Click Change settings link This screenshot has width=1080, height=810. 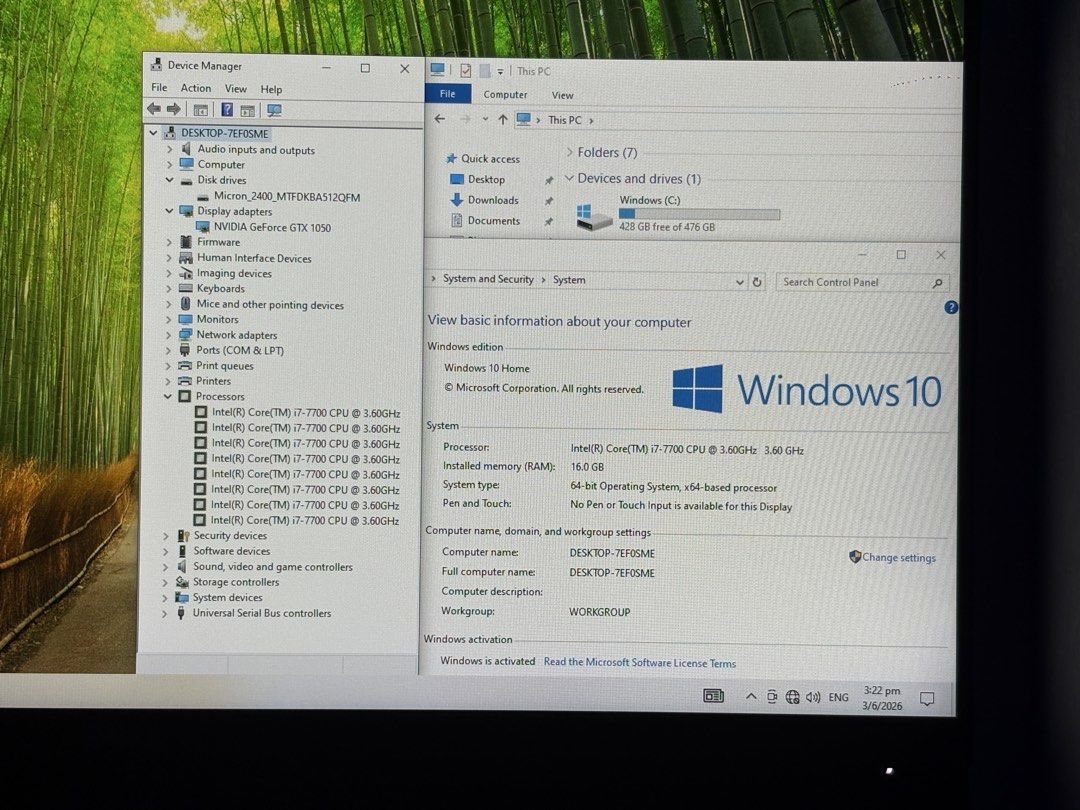[899, 557]
